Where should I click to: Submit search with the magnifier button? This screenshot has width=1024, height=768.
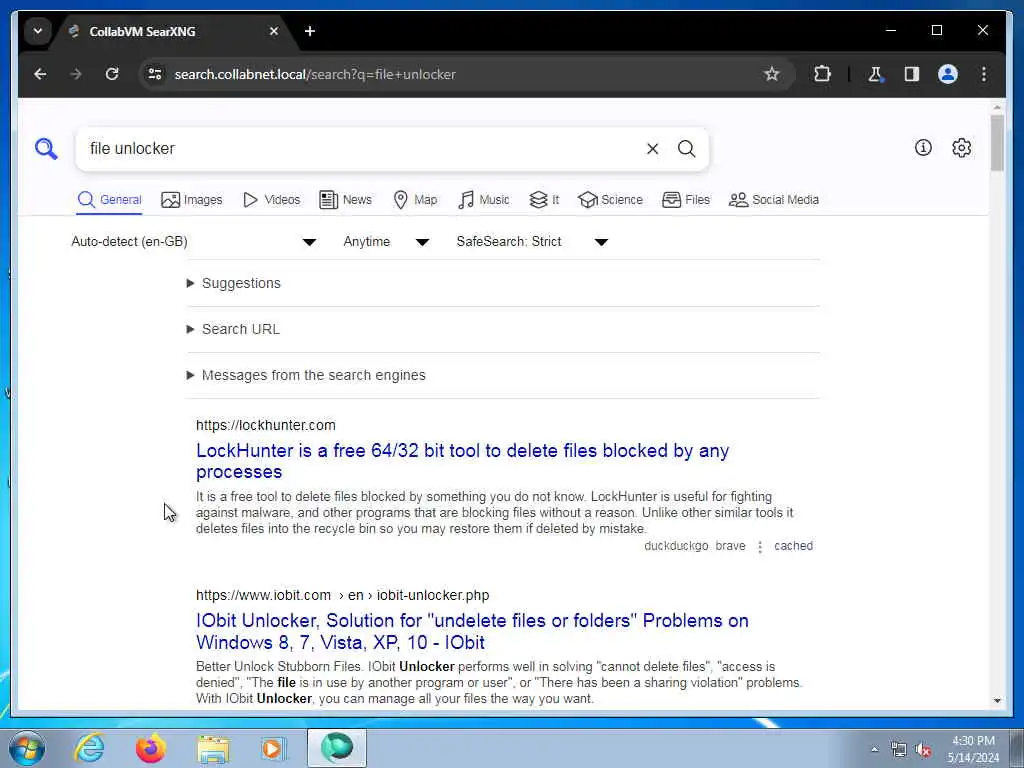686,149
